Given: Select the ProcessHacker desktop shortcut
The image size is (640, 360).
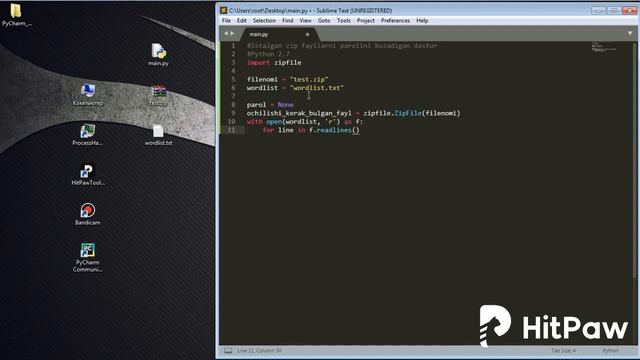Looking at the screenshot, I should pyautogui.click(x=87, y=134).
